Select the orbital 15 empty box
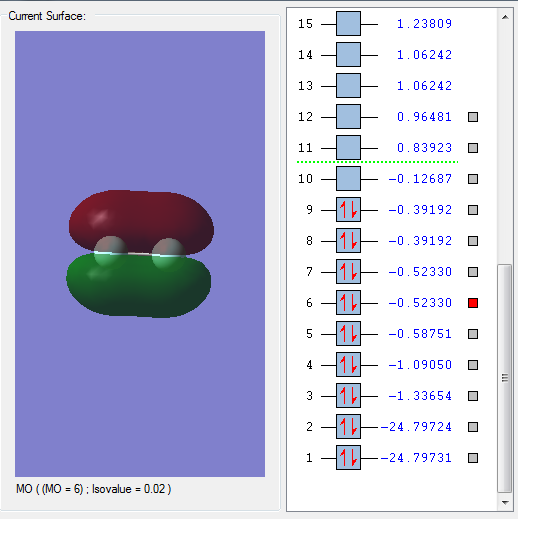 coord(348,24)
